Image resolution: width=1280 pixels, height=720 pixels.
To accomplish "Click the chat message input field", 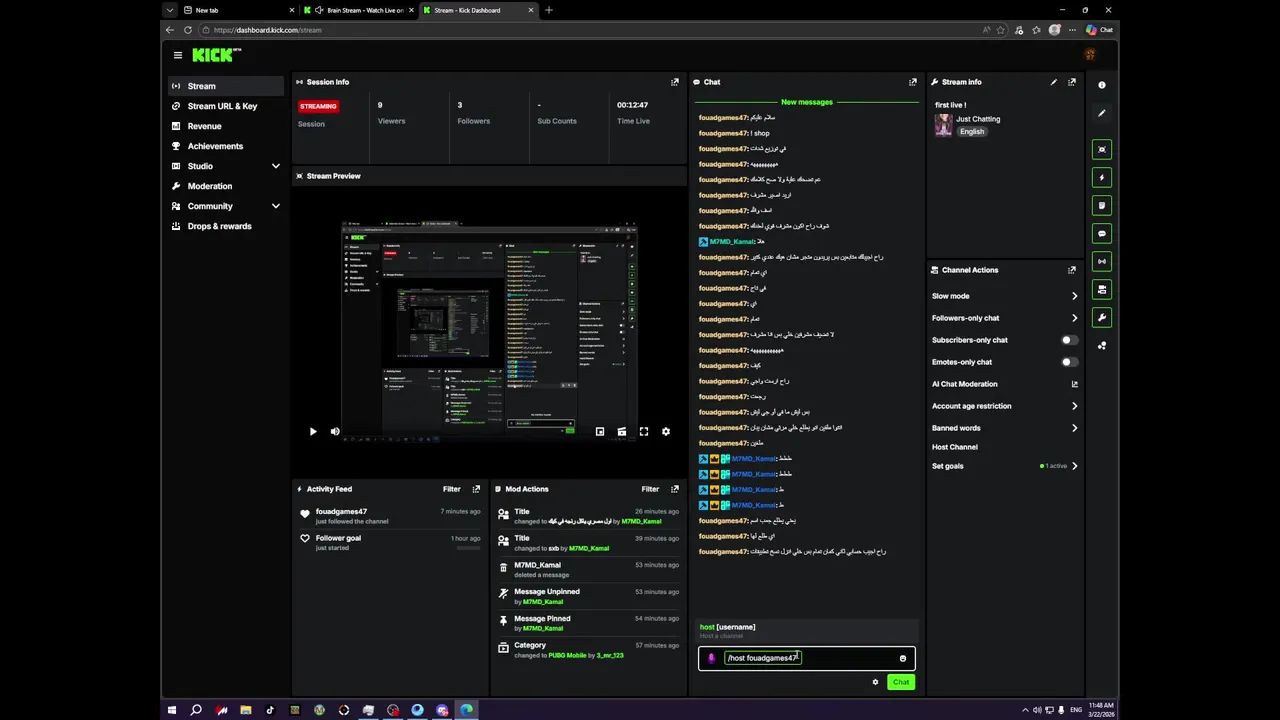I will tap(808, 658).
